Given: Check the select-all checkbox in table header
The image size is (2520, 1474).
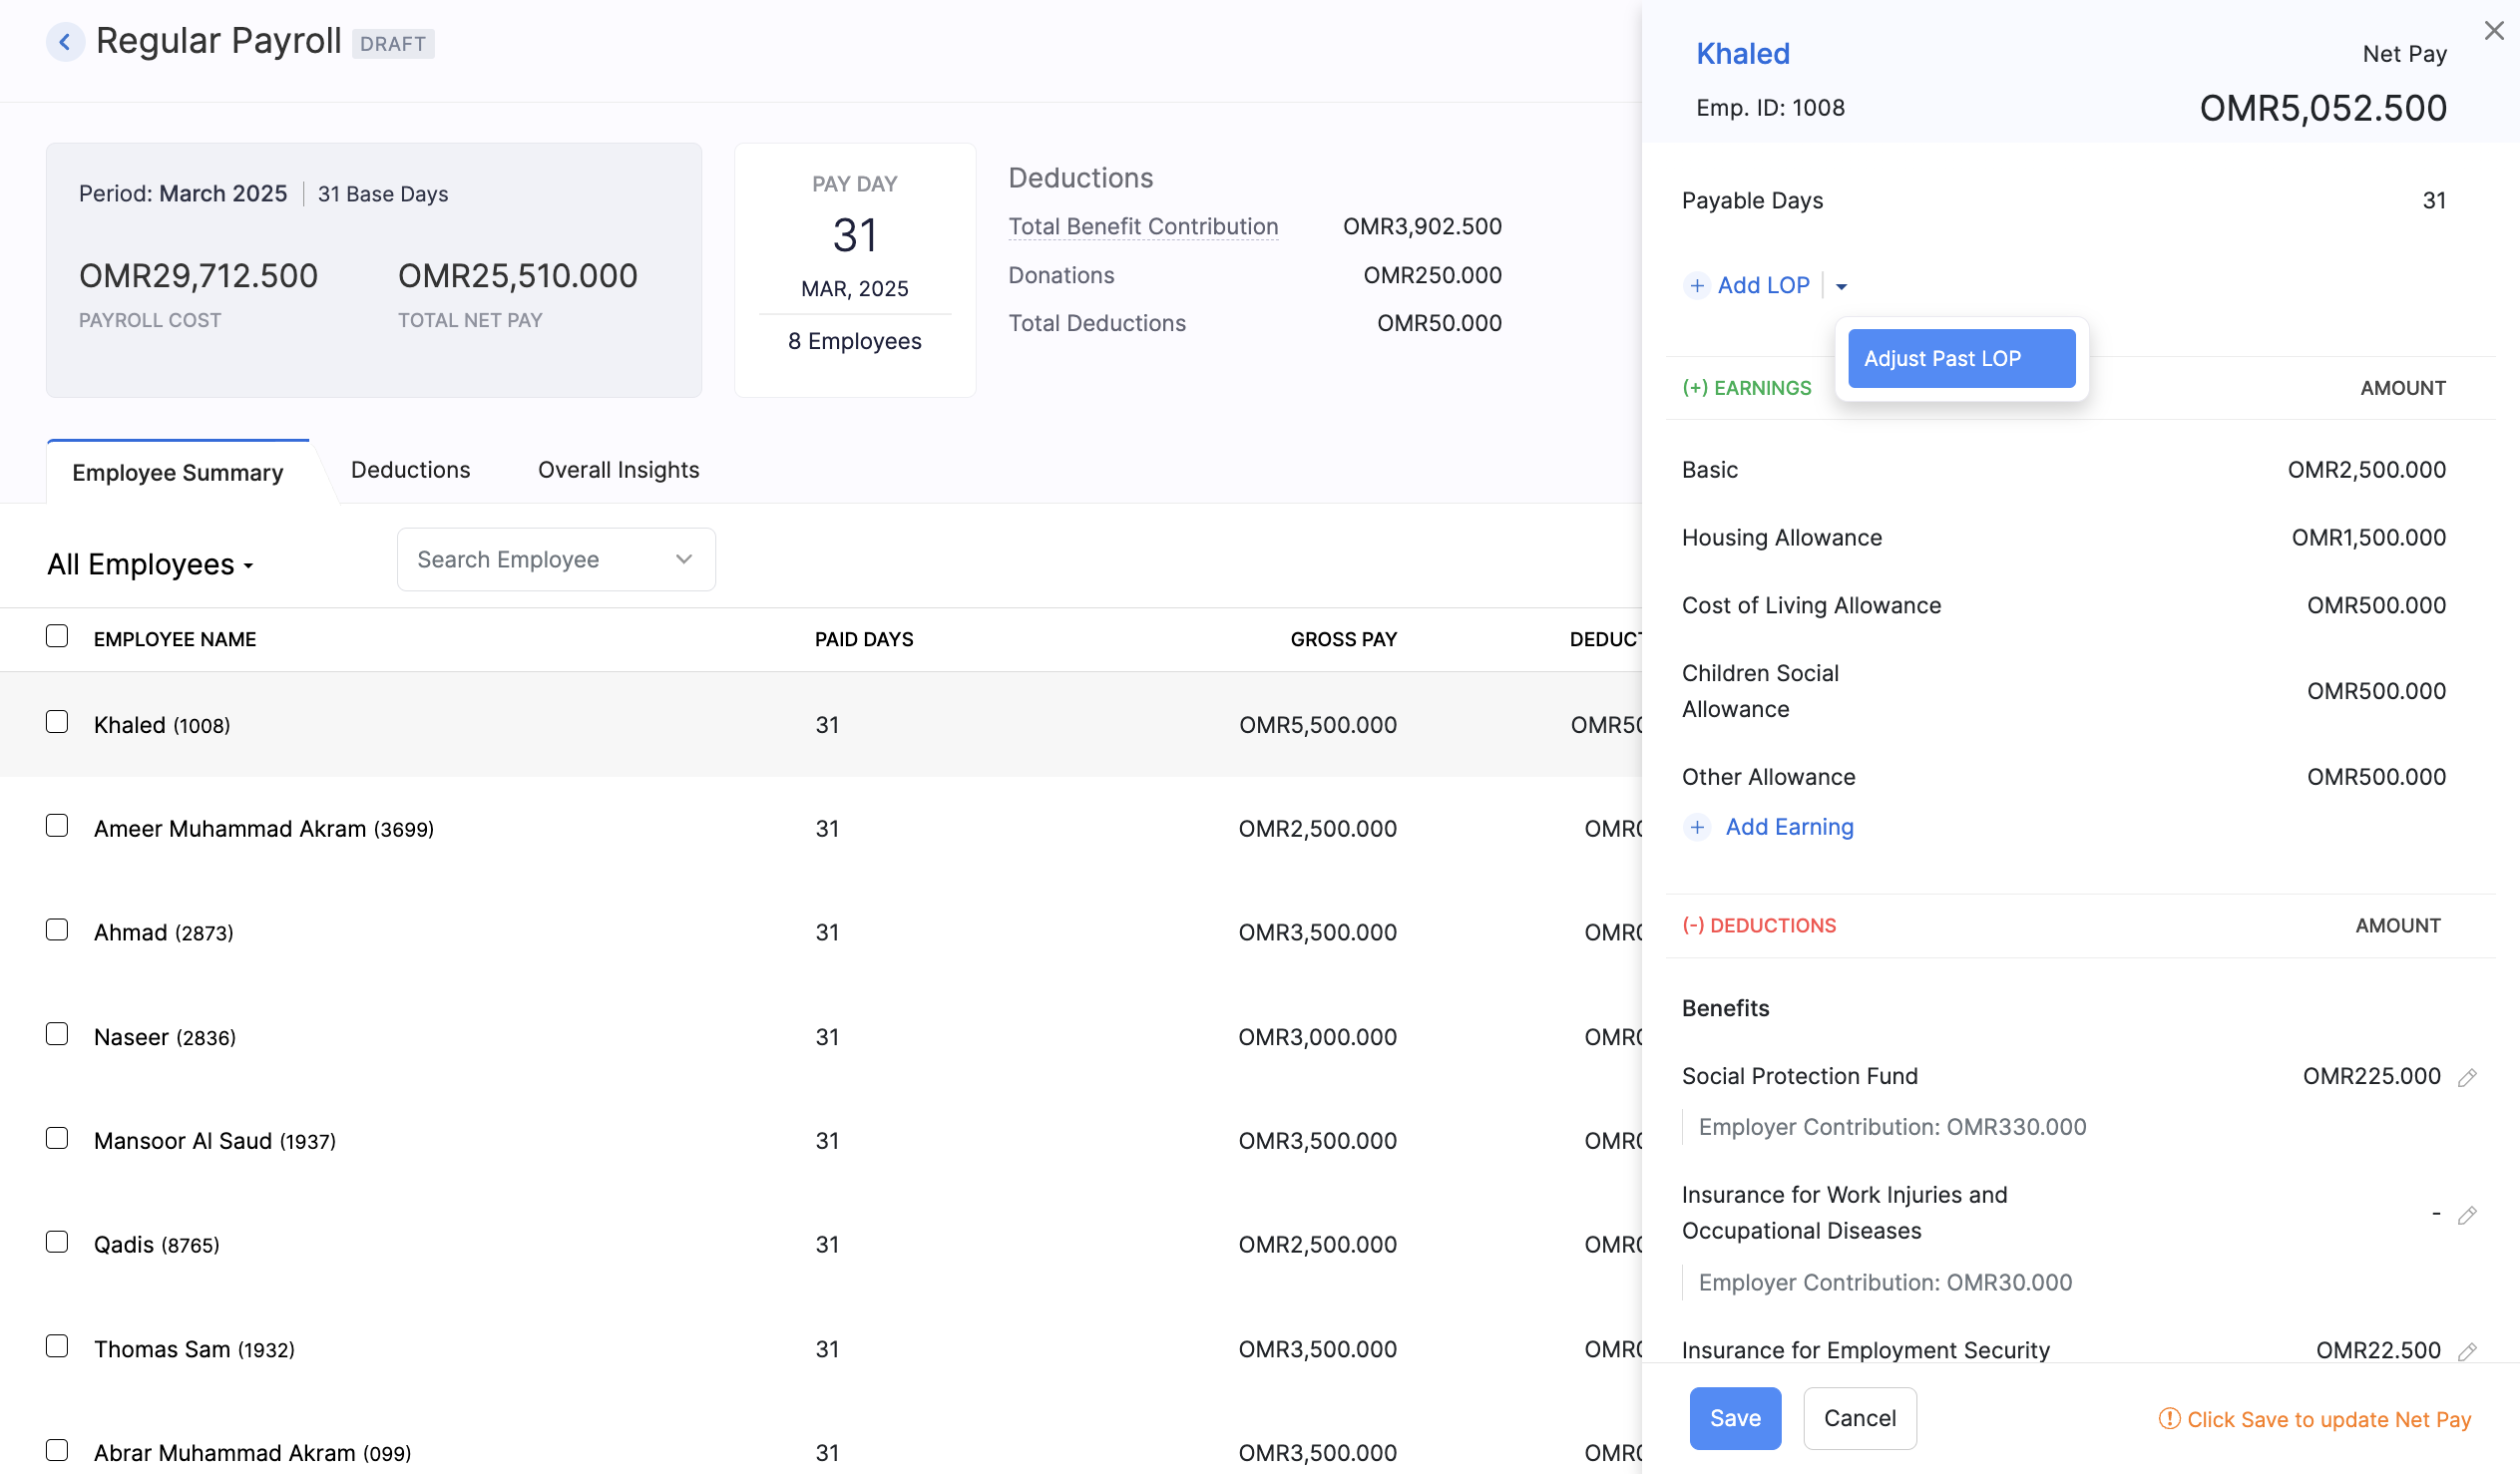Looking at the screenshot, I should 57,635.
